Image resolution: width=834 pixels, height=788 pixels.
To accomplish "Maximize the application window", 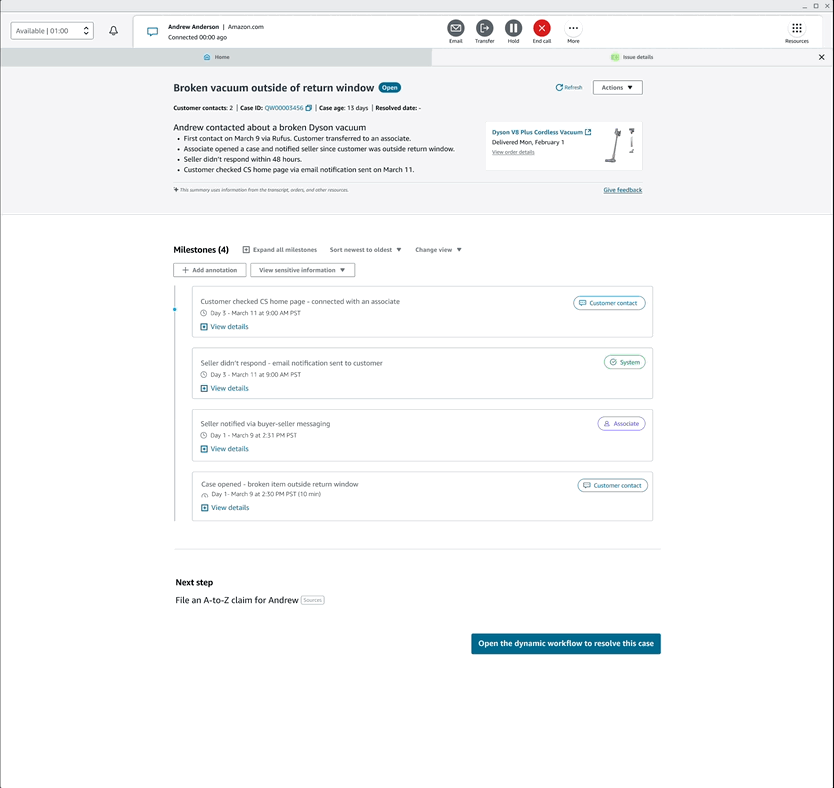I will point(816,6).
